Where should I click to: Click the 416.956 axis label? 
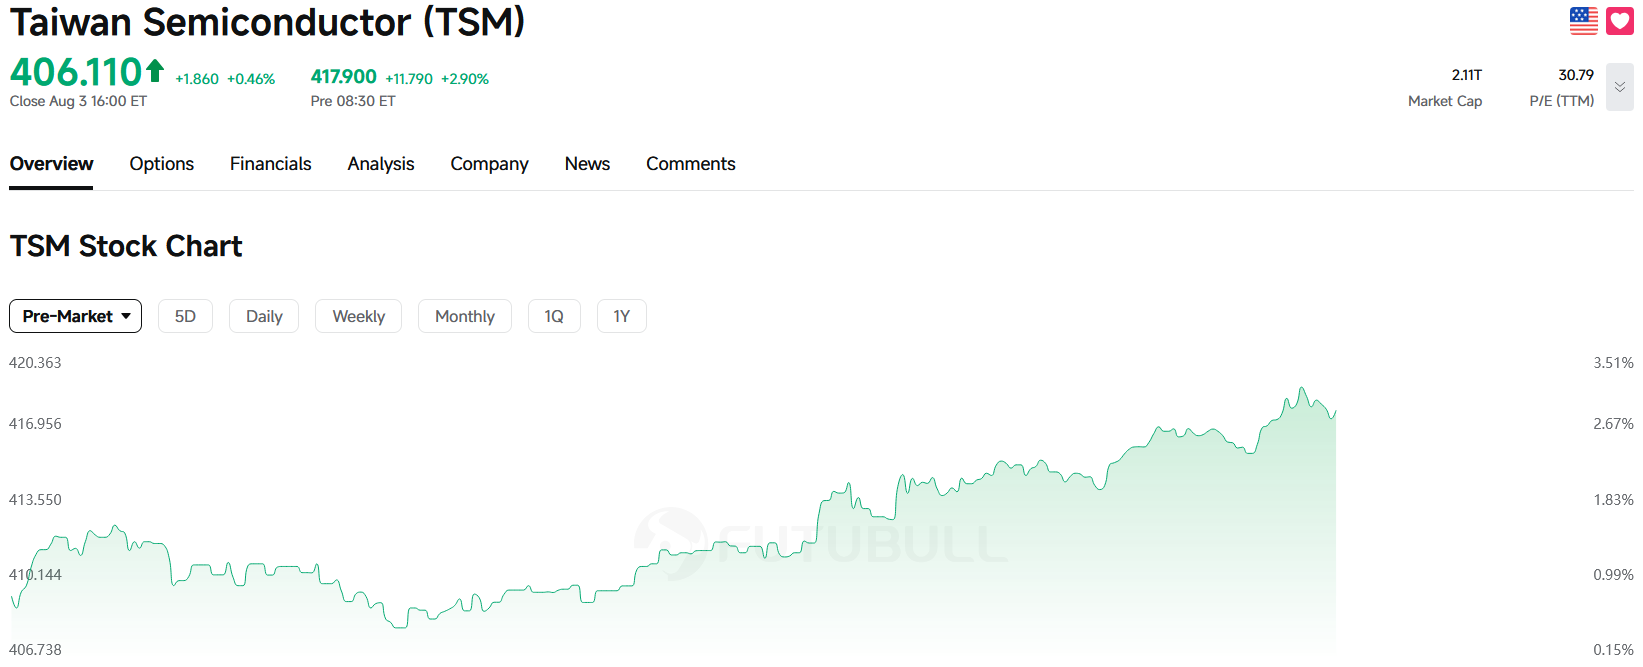coord(35,424)
